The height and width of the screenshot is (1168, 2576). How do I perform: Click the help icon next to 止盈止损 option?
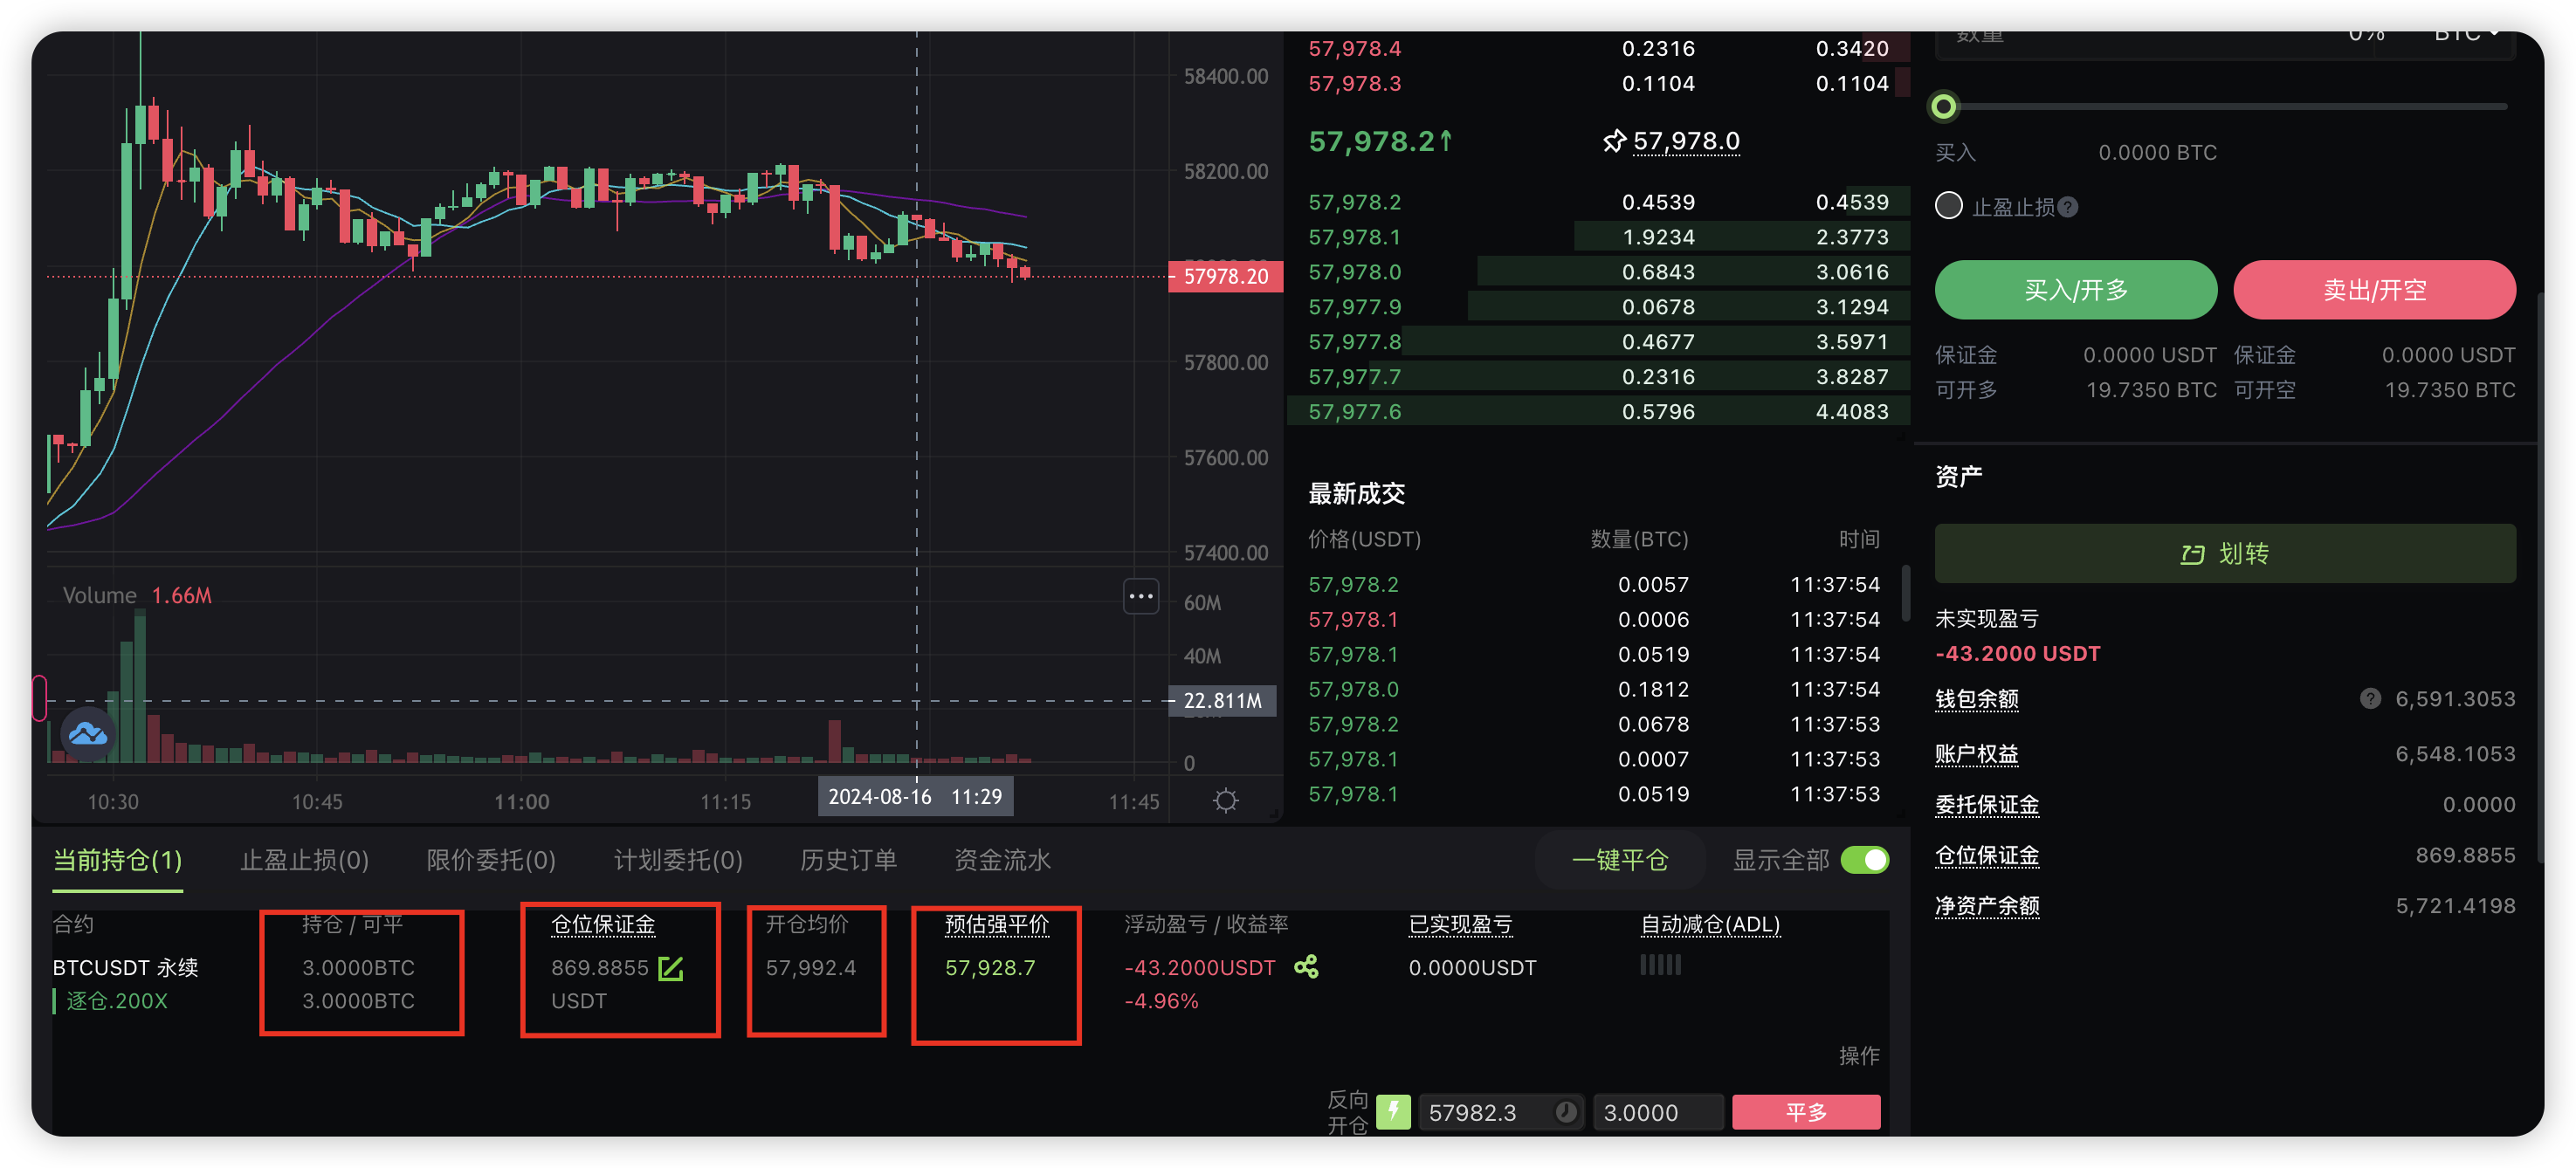pos(2068,207)
